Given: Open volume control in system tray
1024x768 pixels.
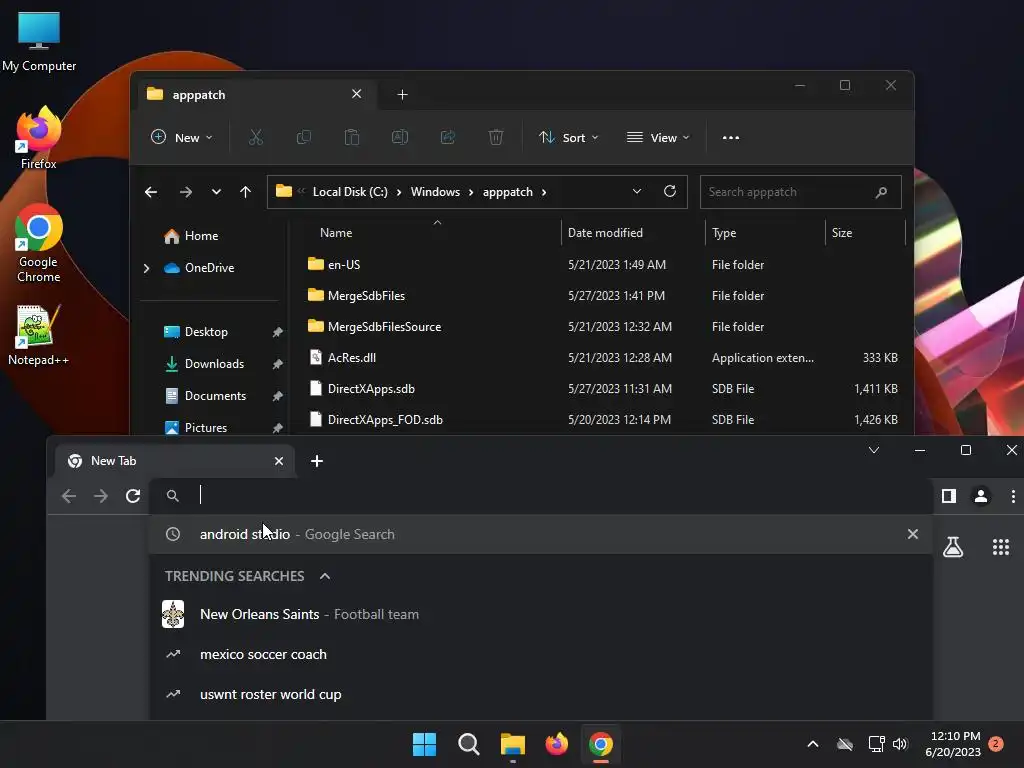Looking at the screenshot, I should pyautogui.click(x=901, y=744).
